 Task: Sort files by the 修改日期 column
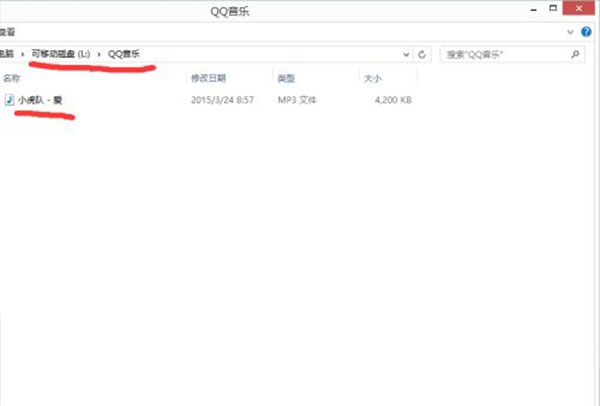click(x=208, y=77)
